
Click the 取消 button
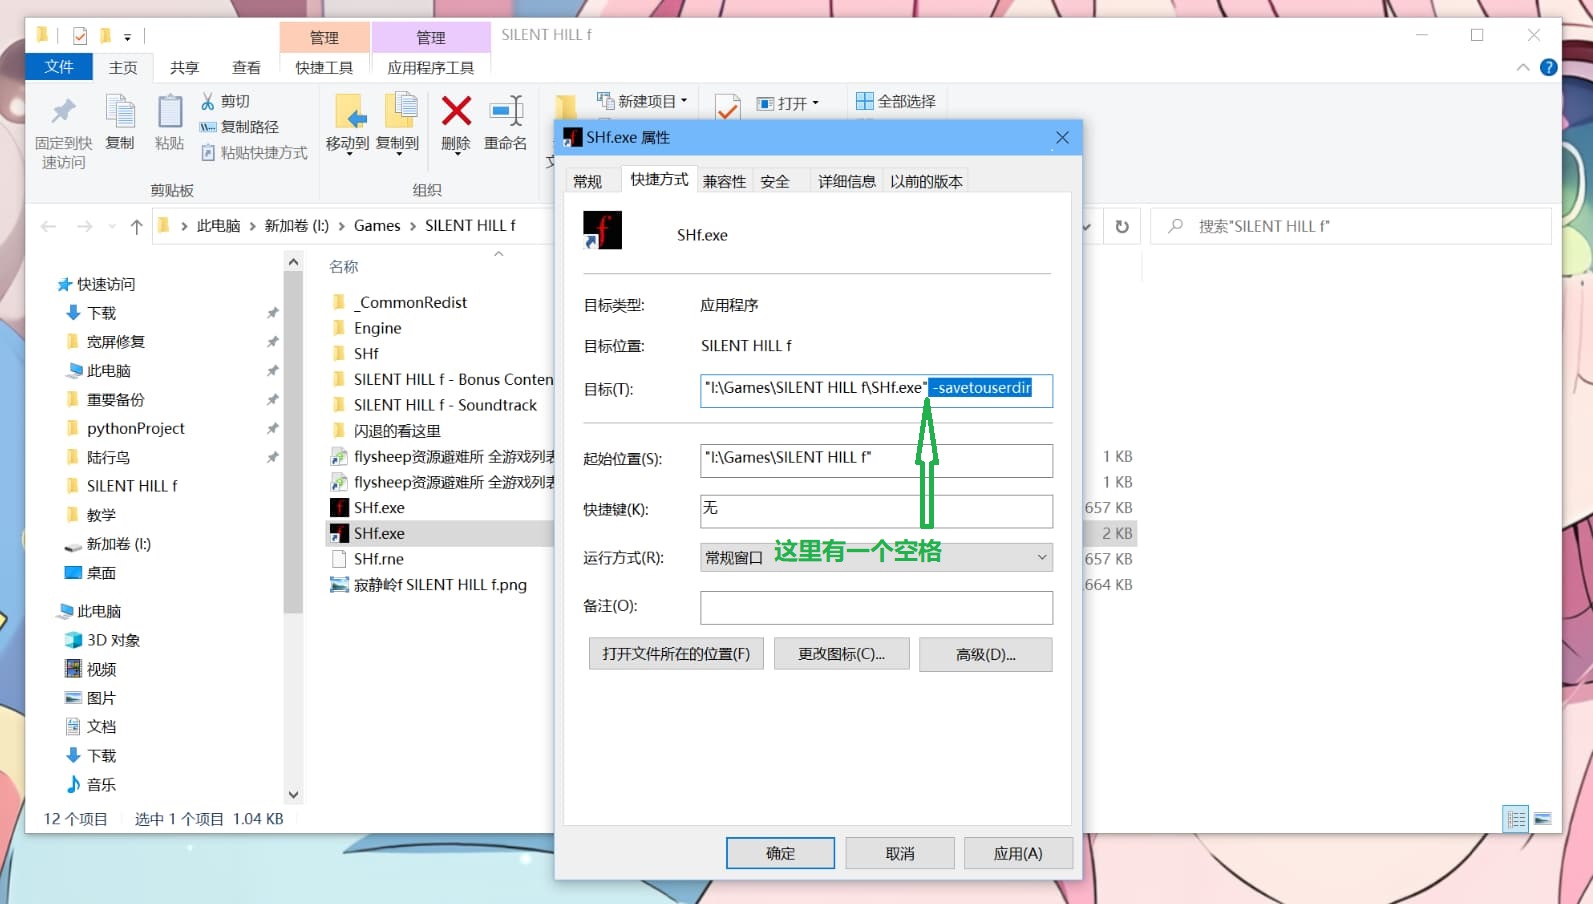[900, 853]
